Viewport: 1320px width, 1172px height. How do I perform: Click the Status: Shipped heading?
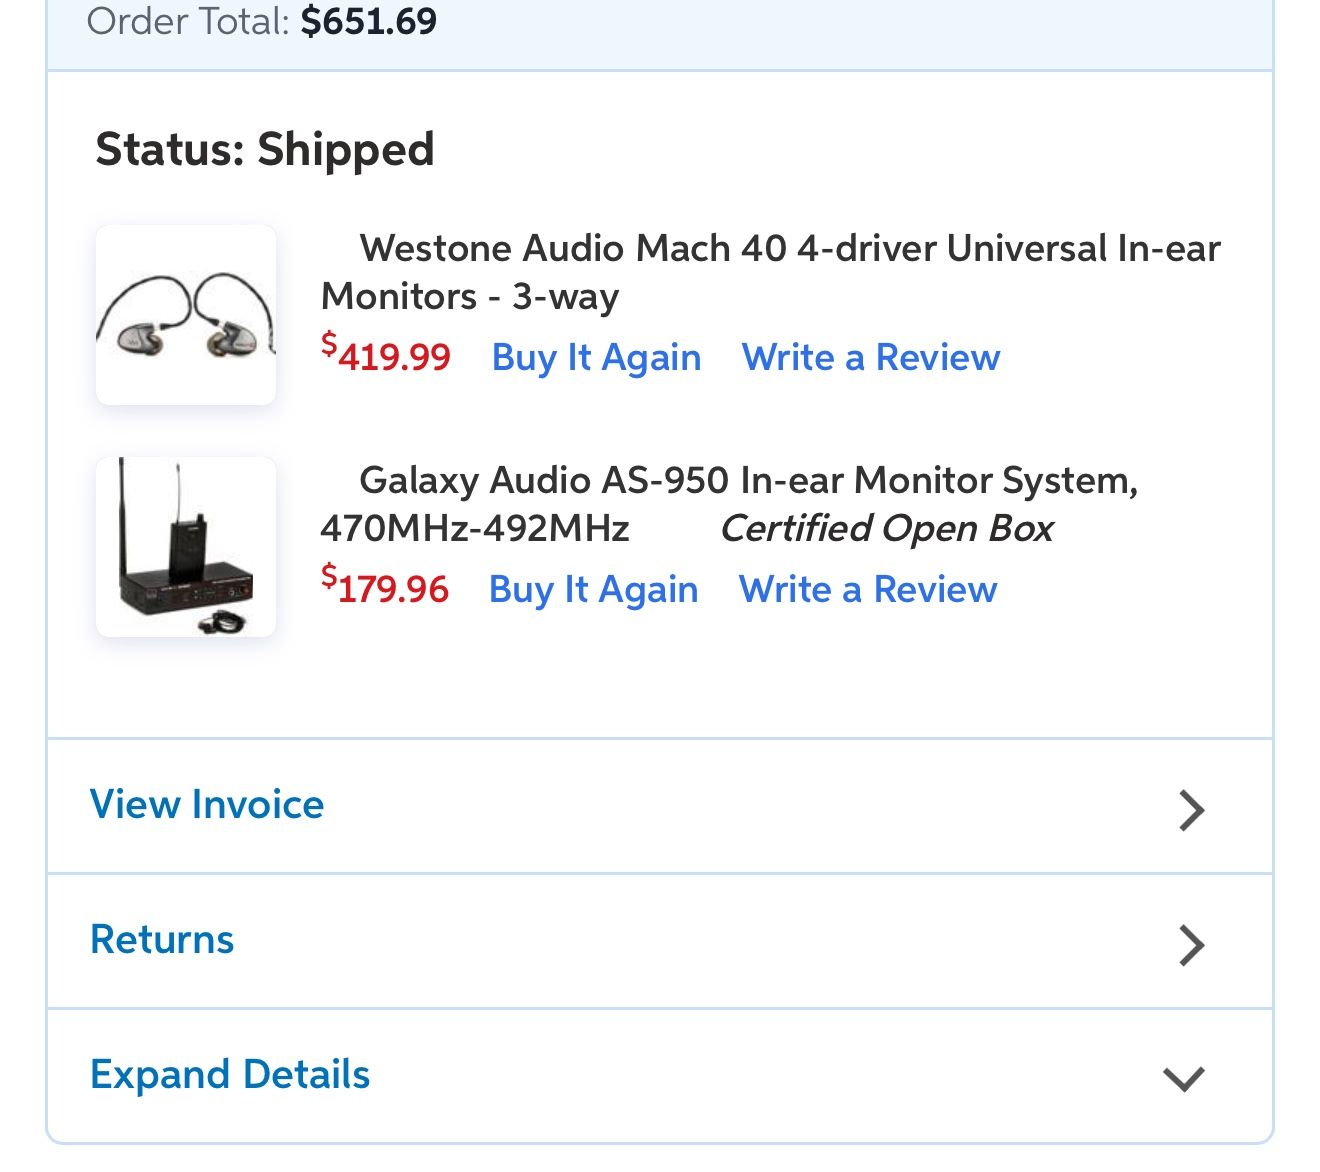(x=265, y=149)
